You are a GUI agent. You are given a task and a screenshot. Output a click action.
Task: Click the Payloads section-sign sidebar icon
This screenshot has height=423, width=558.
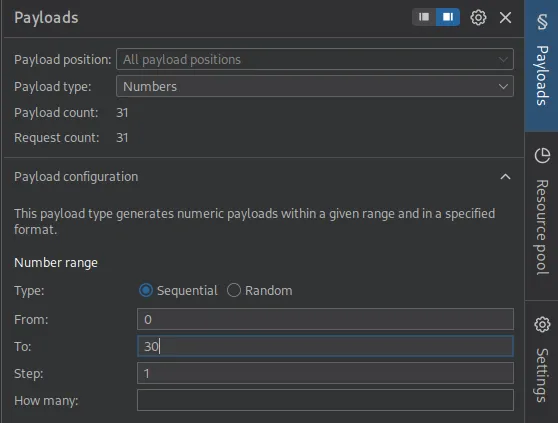click(x=542, y=22)
